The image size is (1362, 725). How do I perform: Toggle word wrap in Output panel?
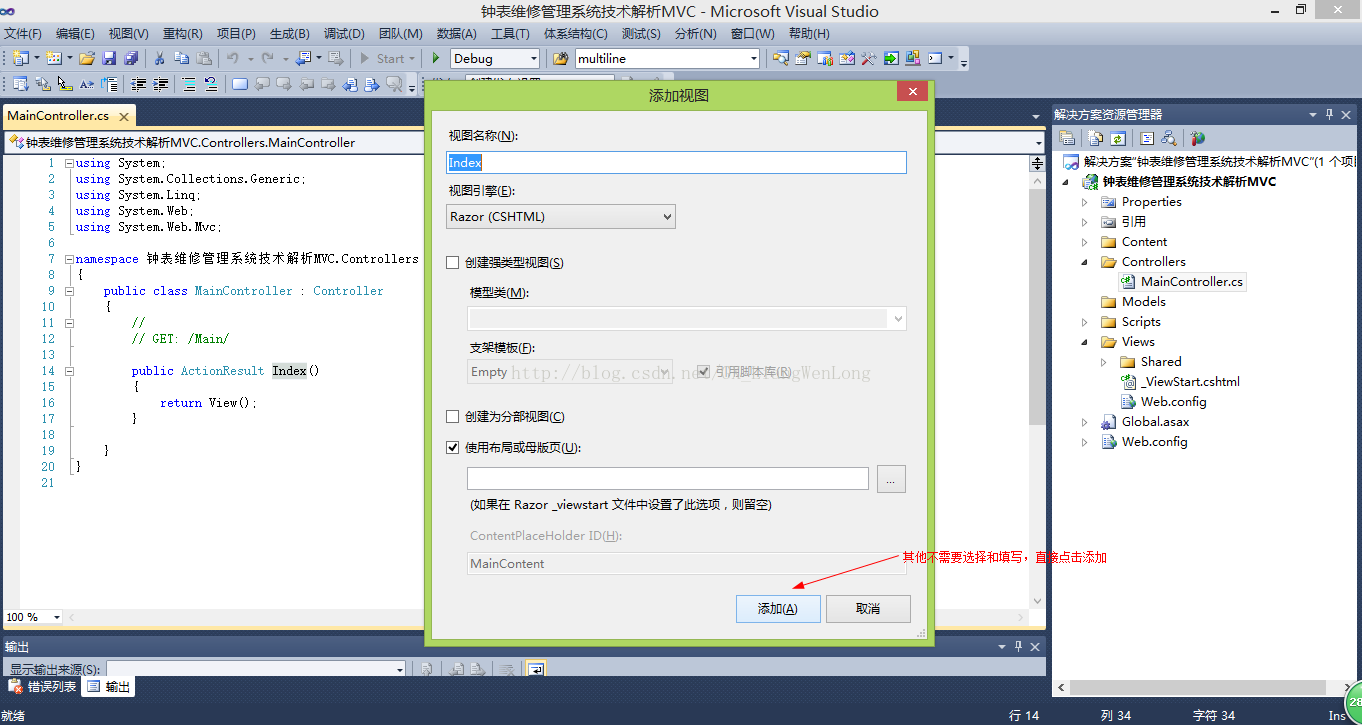[536, 669]
